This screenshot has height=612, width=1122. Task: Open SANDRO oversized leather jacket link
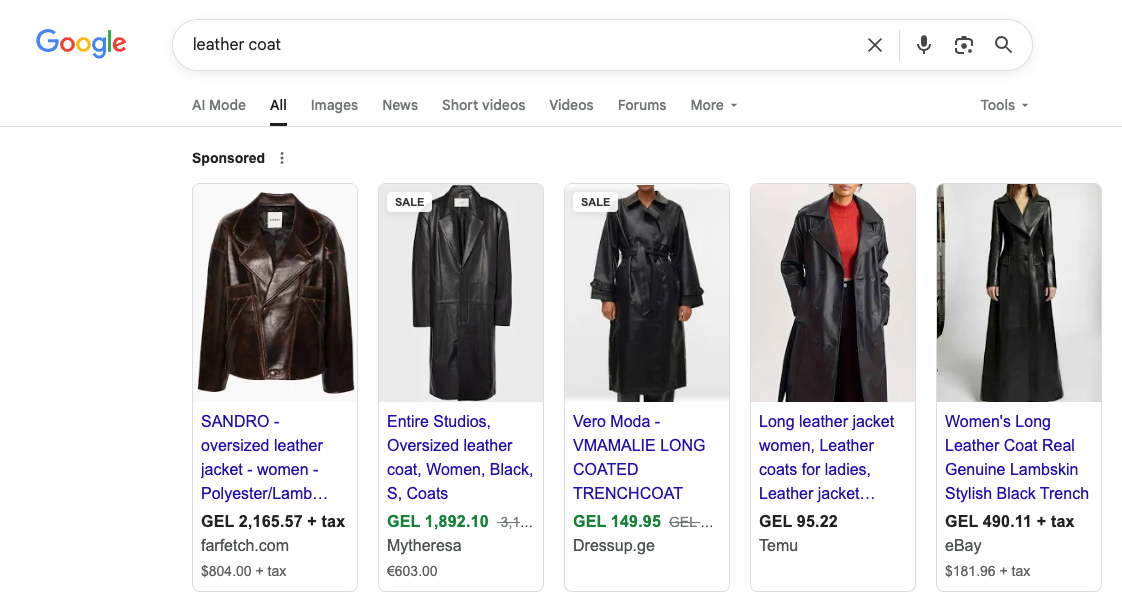click(264, 457)
